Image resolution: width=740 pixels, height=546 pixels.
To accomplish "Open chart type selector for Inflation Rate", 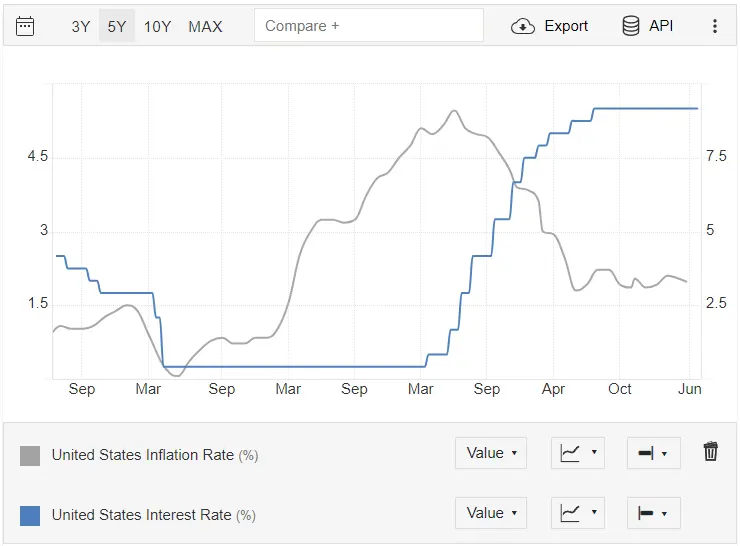I will 578,453.
